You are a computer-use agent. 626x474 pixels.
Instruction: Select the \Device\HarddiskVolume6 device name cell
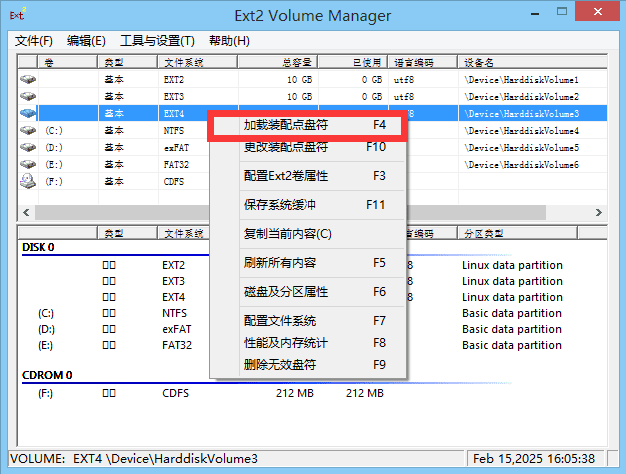click(521, 165)
